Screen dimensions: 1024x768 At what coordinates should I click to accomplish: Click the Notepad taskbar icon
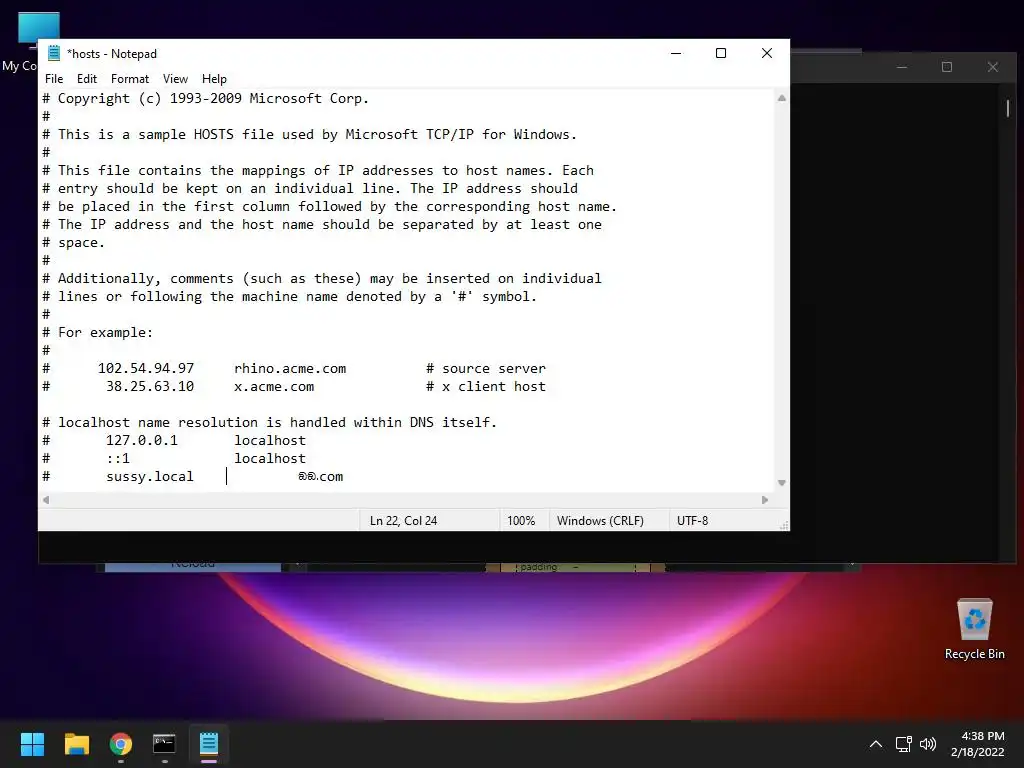209,744
